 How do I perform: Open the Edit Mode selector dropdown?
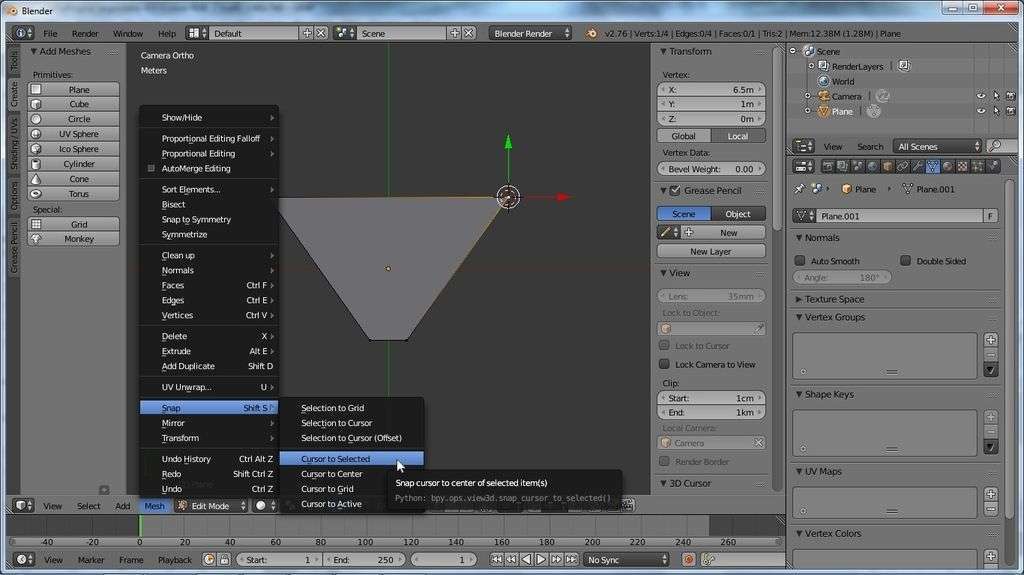pos(211,506)
